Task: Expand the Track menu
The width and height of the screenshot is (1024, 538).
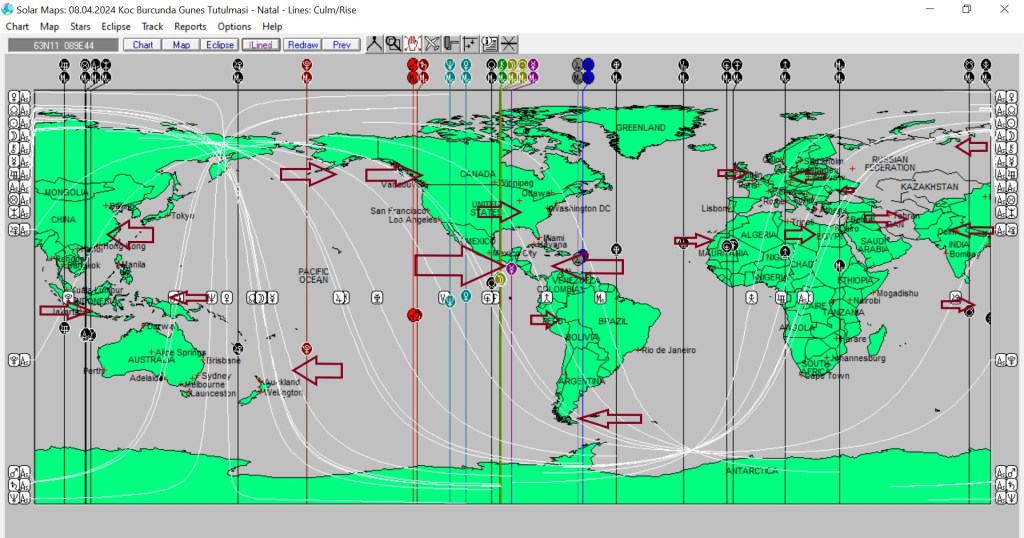Action: point(152,27)
